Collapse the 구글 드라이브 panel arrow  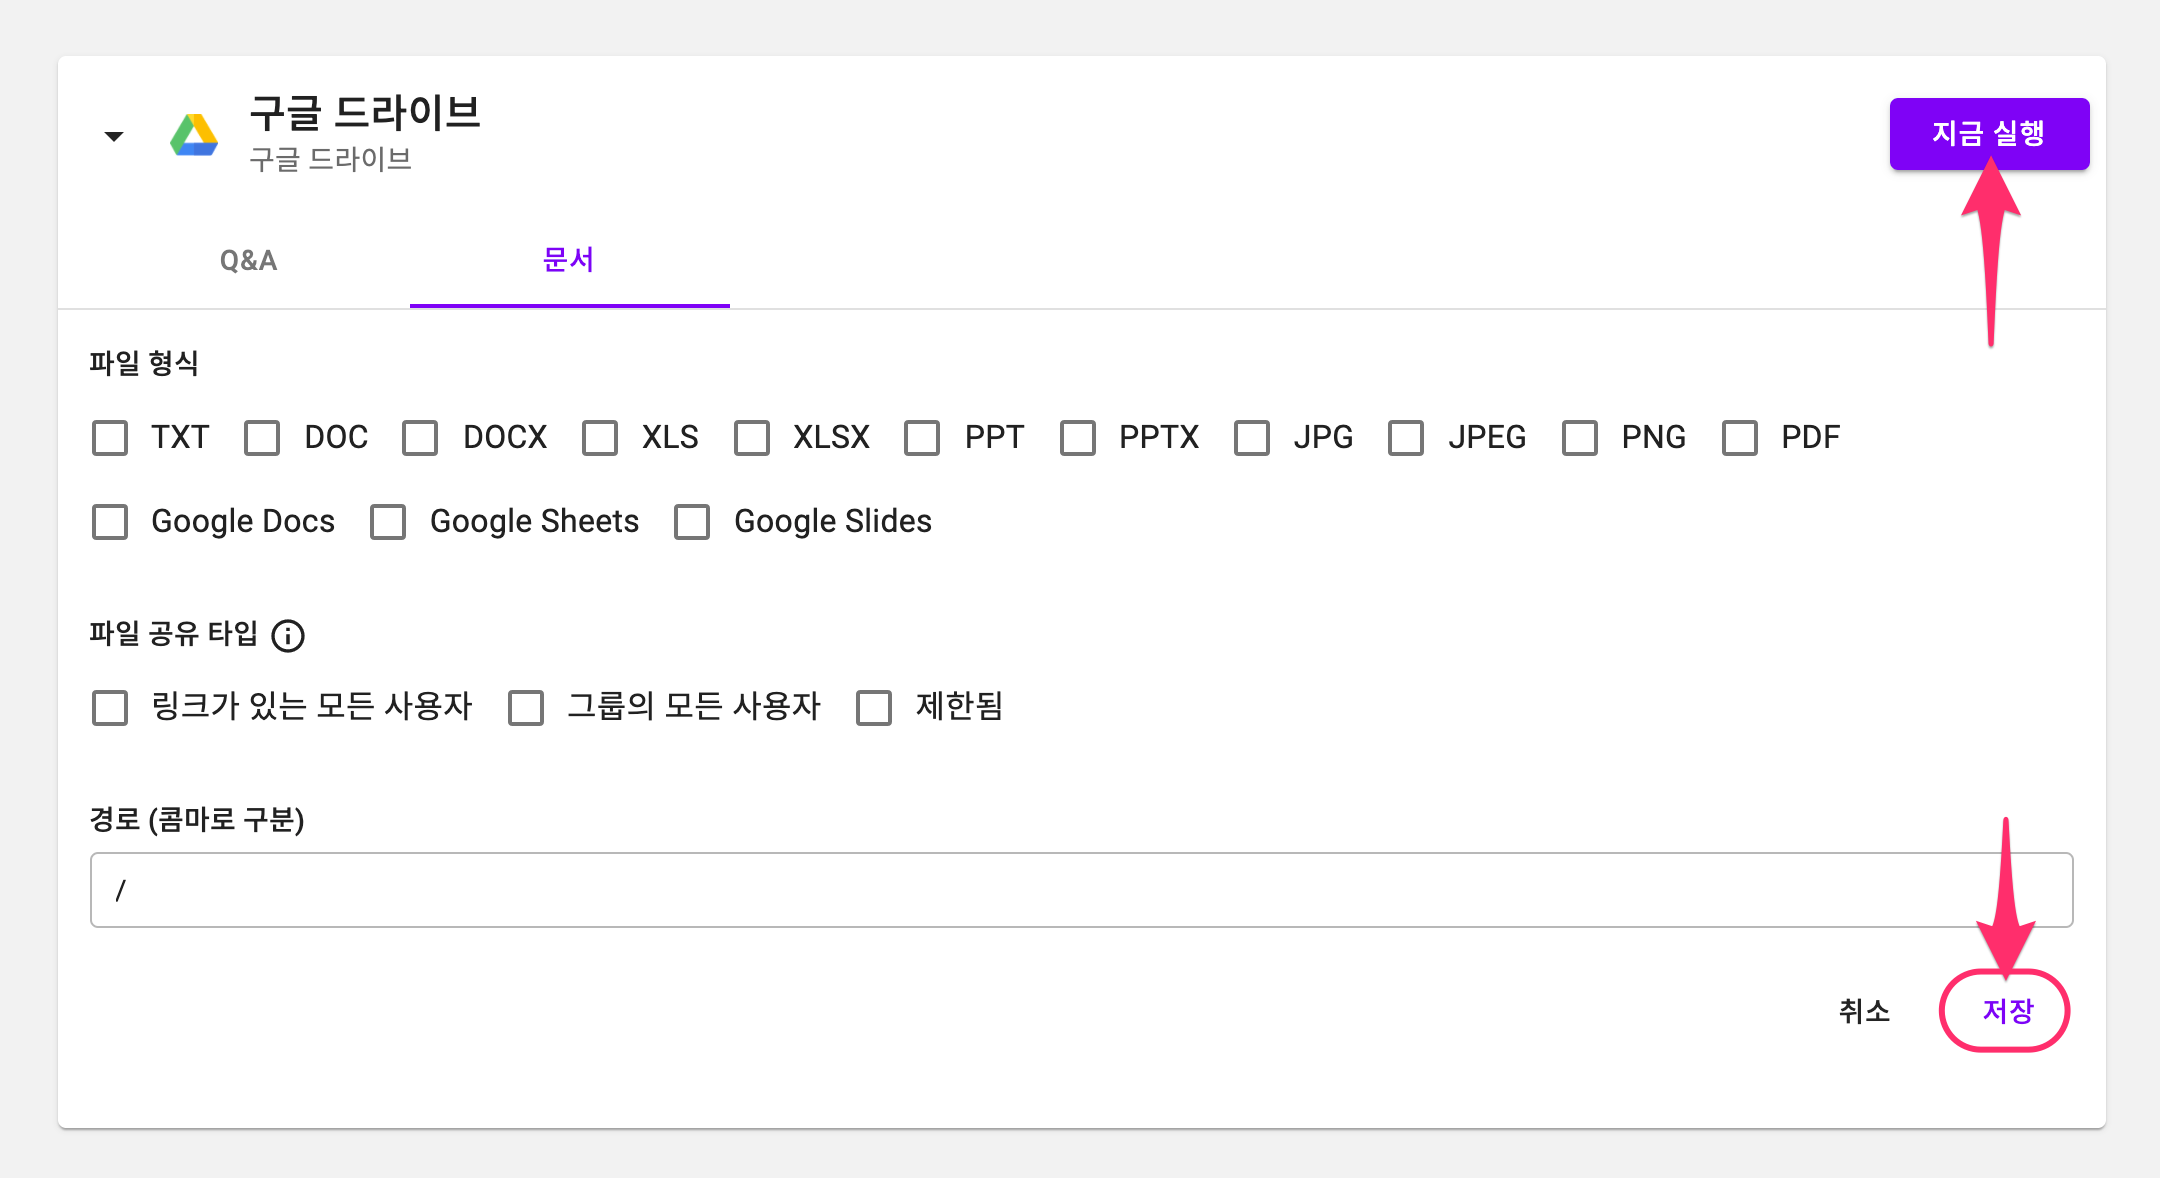[x=114, y=136]
